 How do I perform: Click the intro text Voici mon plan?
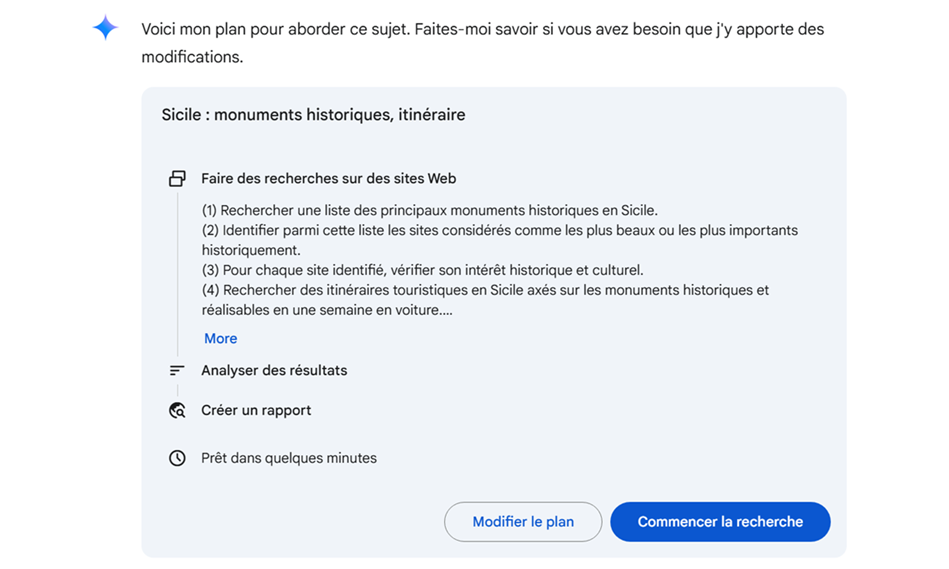(482, 43)
